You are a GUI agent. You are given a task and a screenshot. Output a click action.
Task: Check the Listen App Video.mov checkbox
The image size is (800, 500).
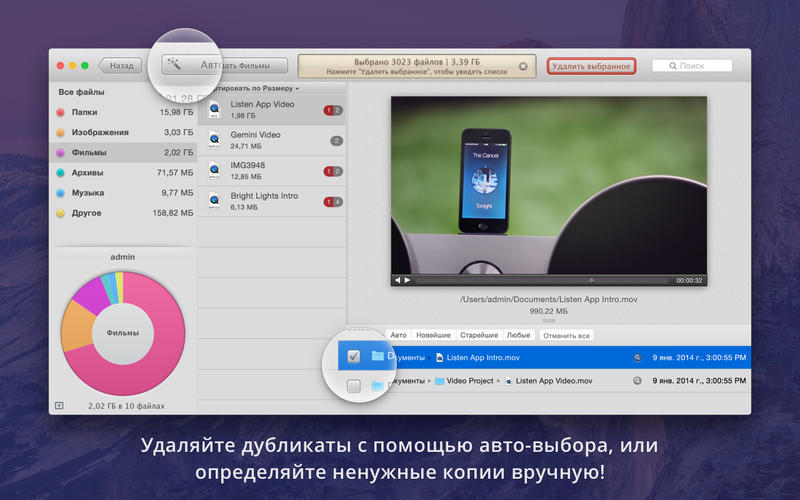point(354,386)
